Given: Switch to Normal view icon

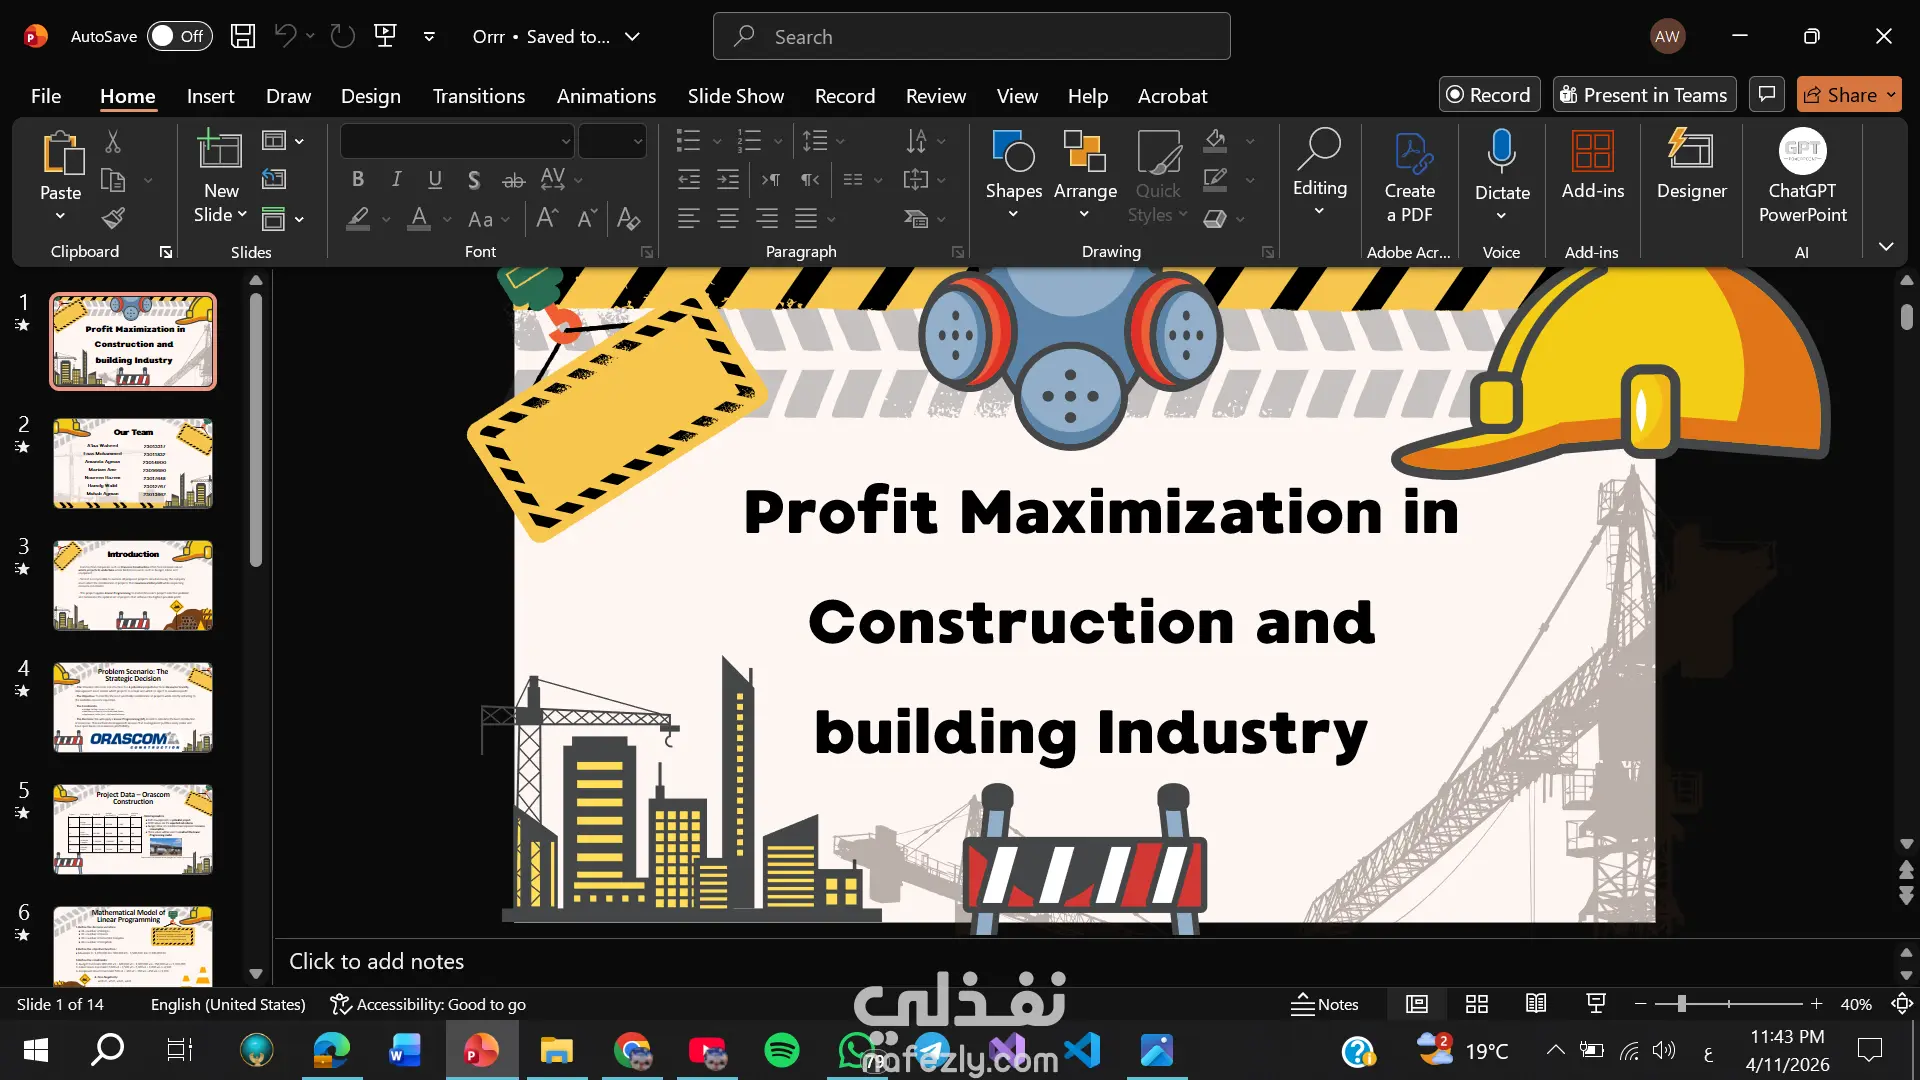Looking at the screenshot, I should [1417, 1004].
